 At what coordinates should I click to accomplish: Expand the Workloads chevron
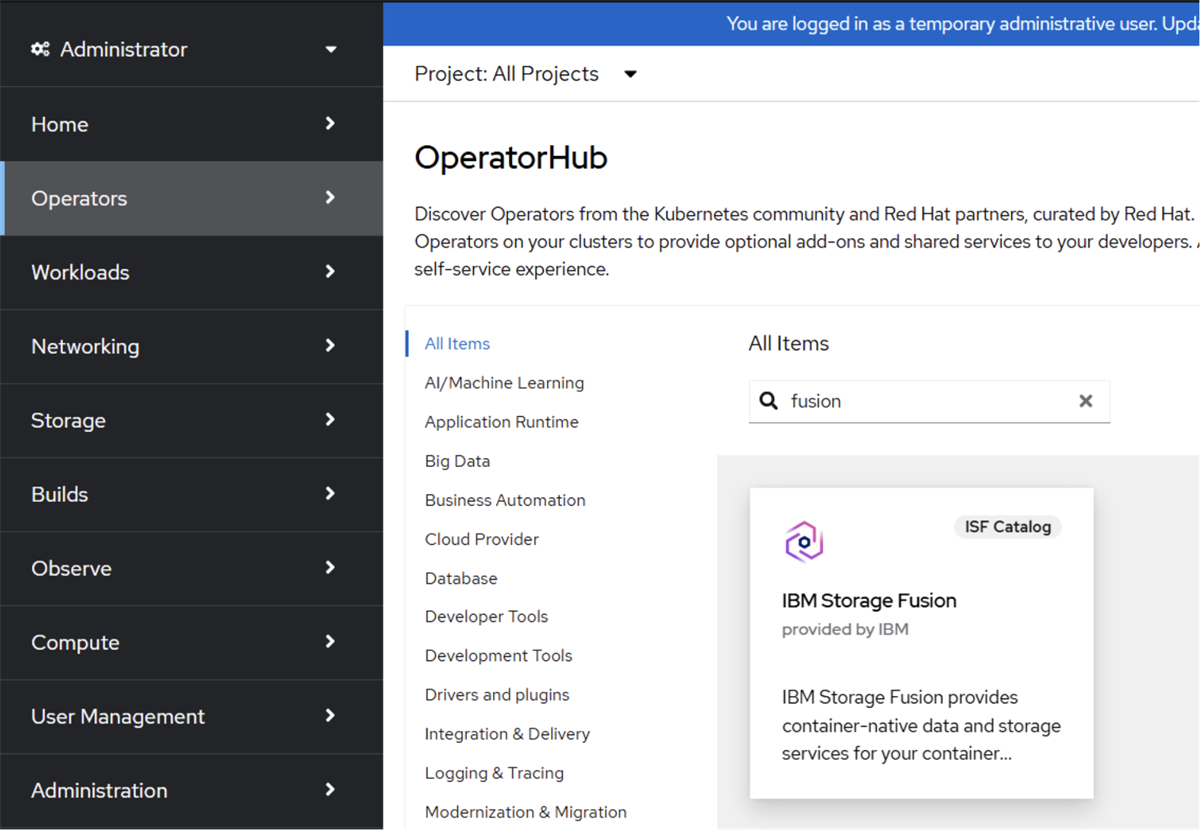tap(330, 271)
